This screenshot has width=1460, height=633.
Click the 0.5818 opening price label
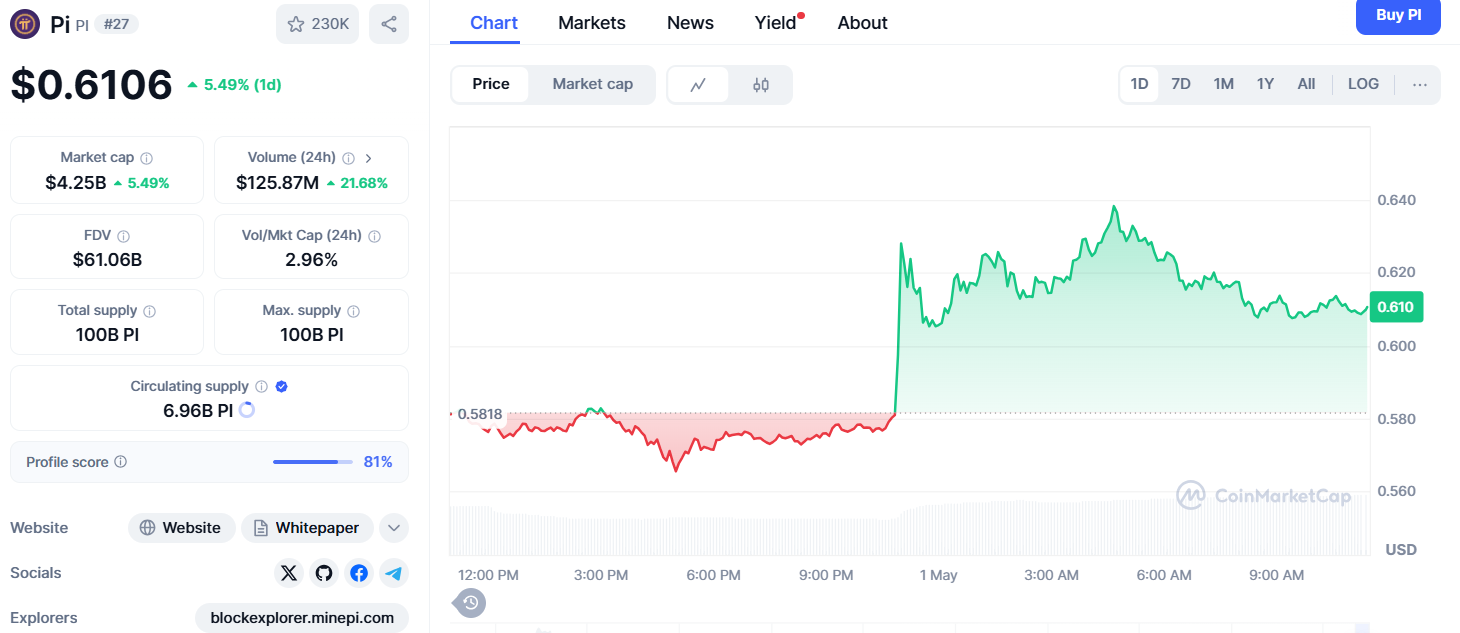click(480, 414)
